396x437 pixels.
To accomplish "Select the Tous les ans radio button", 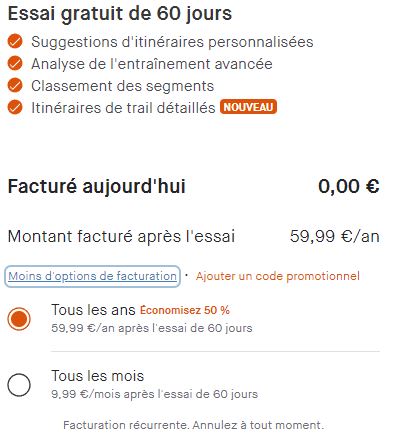I will click(19, 319).
